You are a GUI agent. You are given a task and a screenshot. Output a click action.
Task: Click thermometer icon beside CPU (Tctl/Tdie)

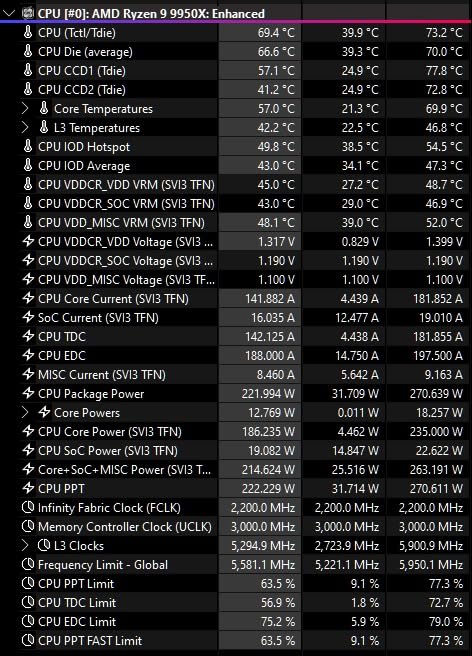coord(28,32)
